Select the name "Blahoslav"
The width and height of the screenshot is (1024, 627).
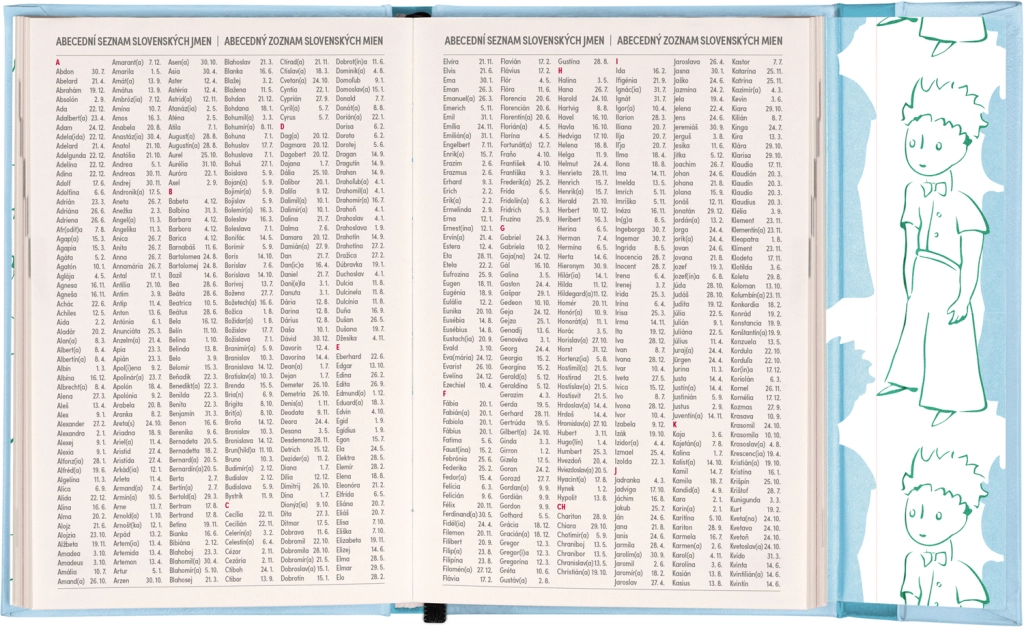[x=238, y=62]
